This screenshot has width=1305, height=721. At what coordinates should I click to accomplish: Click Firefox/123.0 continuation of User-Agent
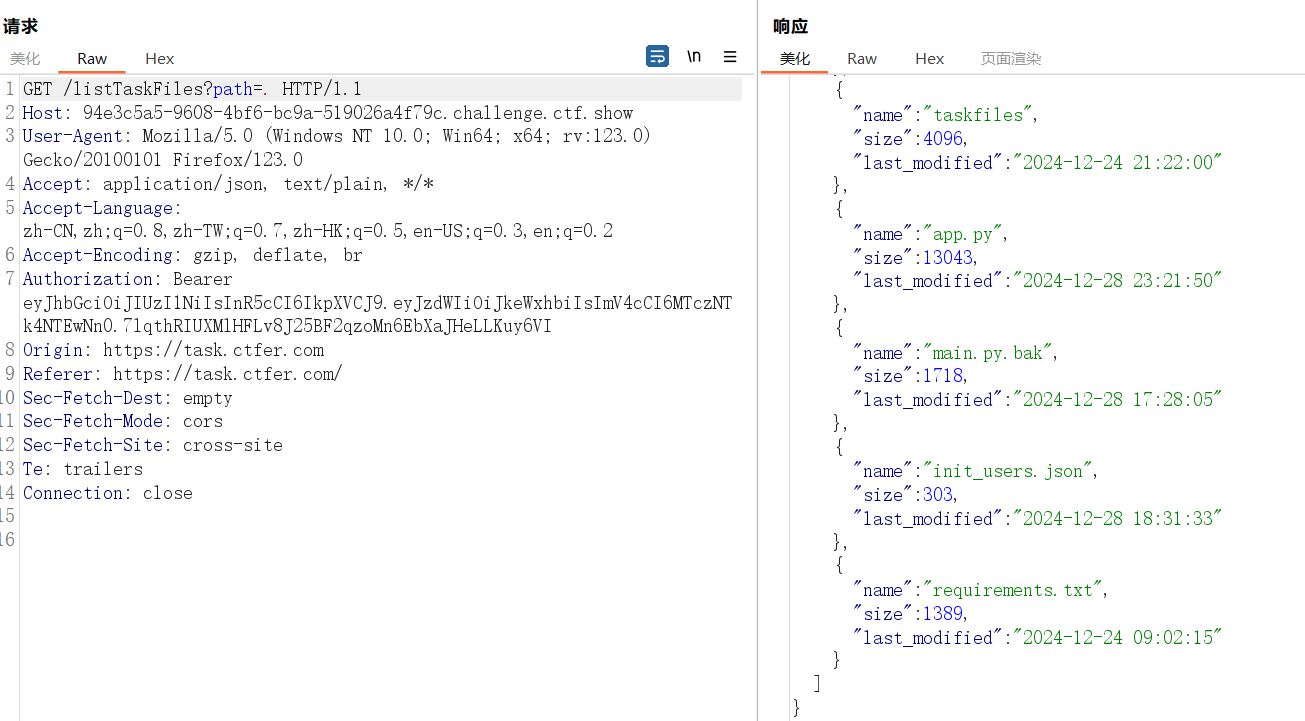click(163, 160)
